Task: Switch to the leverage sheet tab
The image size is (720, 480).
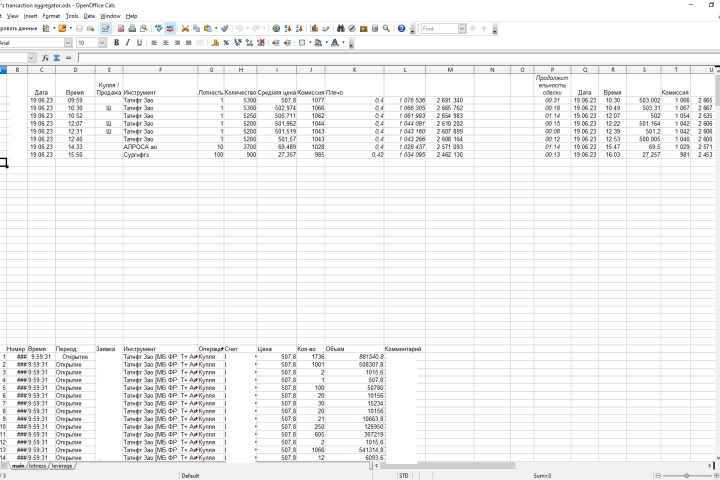Action: 62,466
